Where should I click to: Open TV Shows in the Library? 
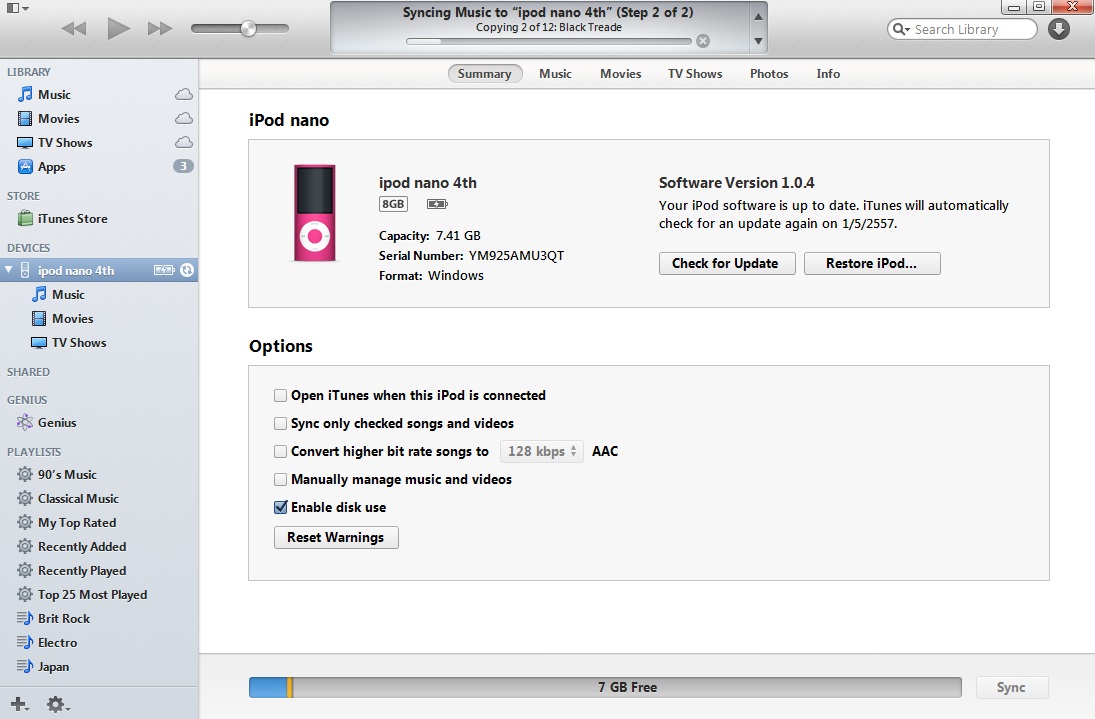coord(65,142)
